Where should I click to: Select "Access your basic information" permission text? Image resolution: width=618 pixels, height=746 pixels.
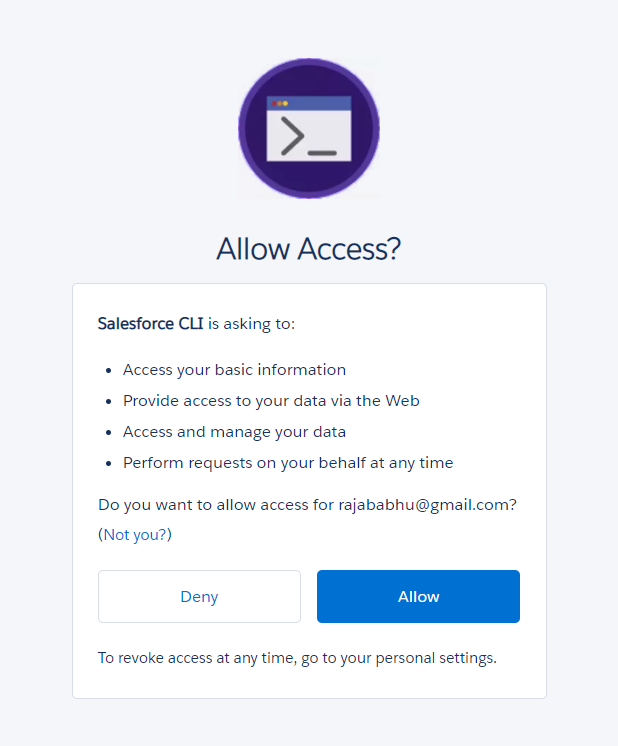[234, 370]
